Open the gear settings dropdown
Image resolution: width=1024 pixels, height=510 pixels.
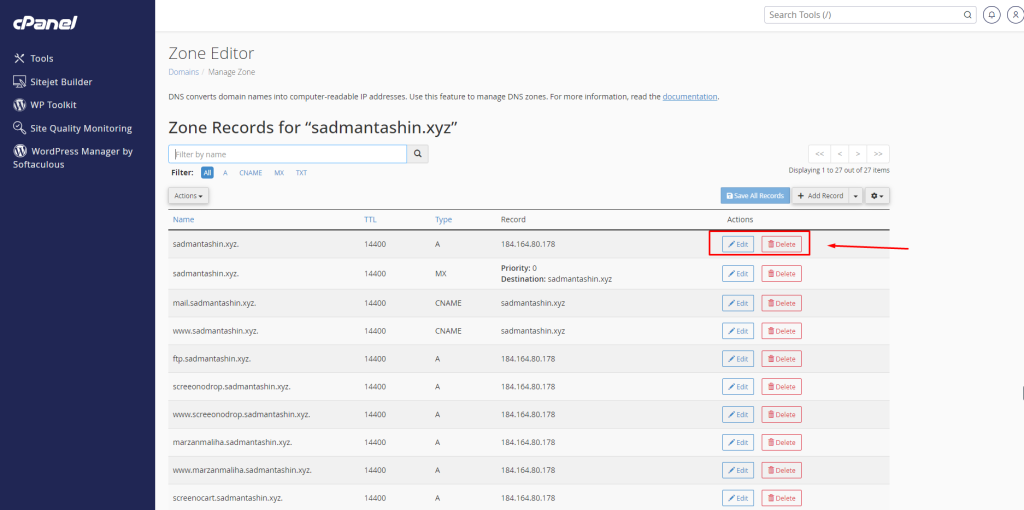click(877, 196)
